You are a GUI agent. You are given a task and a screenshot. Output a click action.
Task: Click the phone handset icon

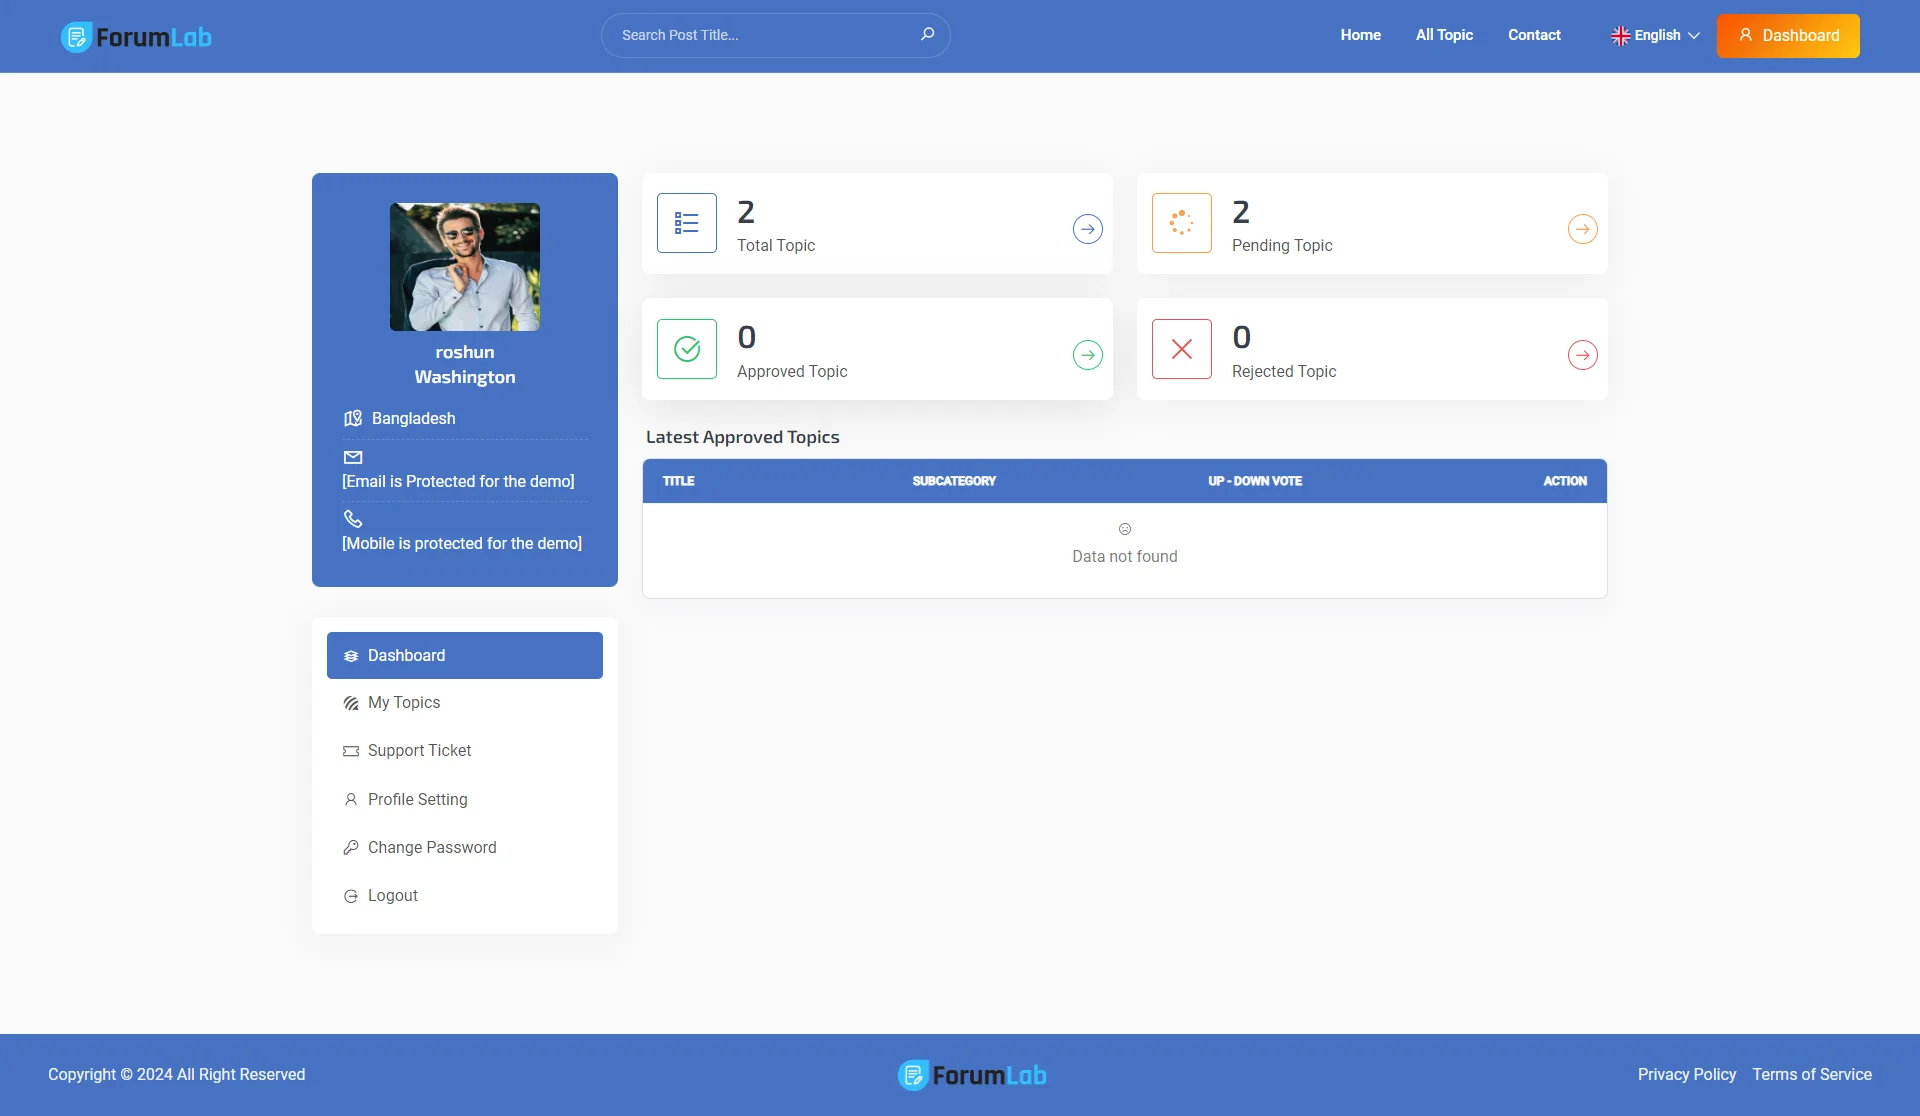tap(353, 519)
